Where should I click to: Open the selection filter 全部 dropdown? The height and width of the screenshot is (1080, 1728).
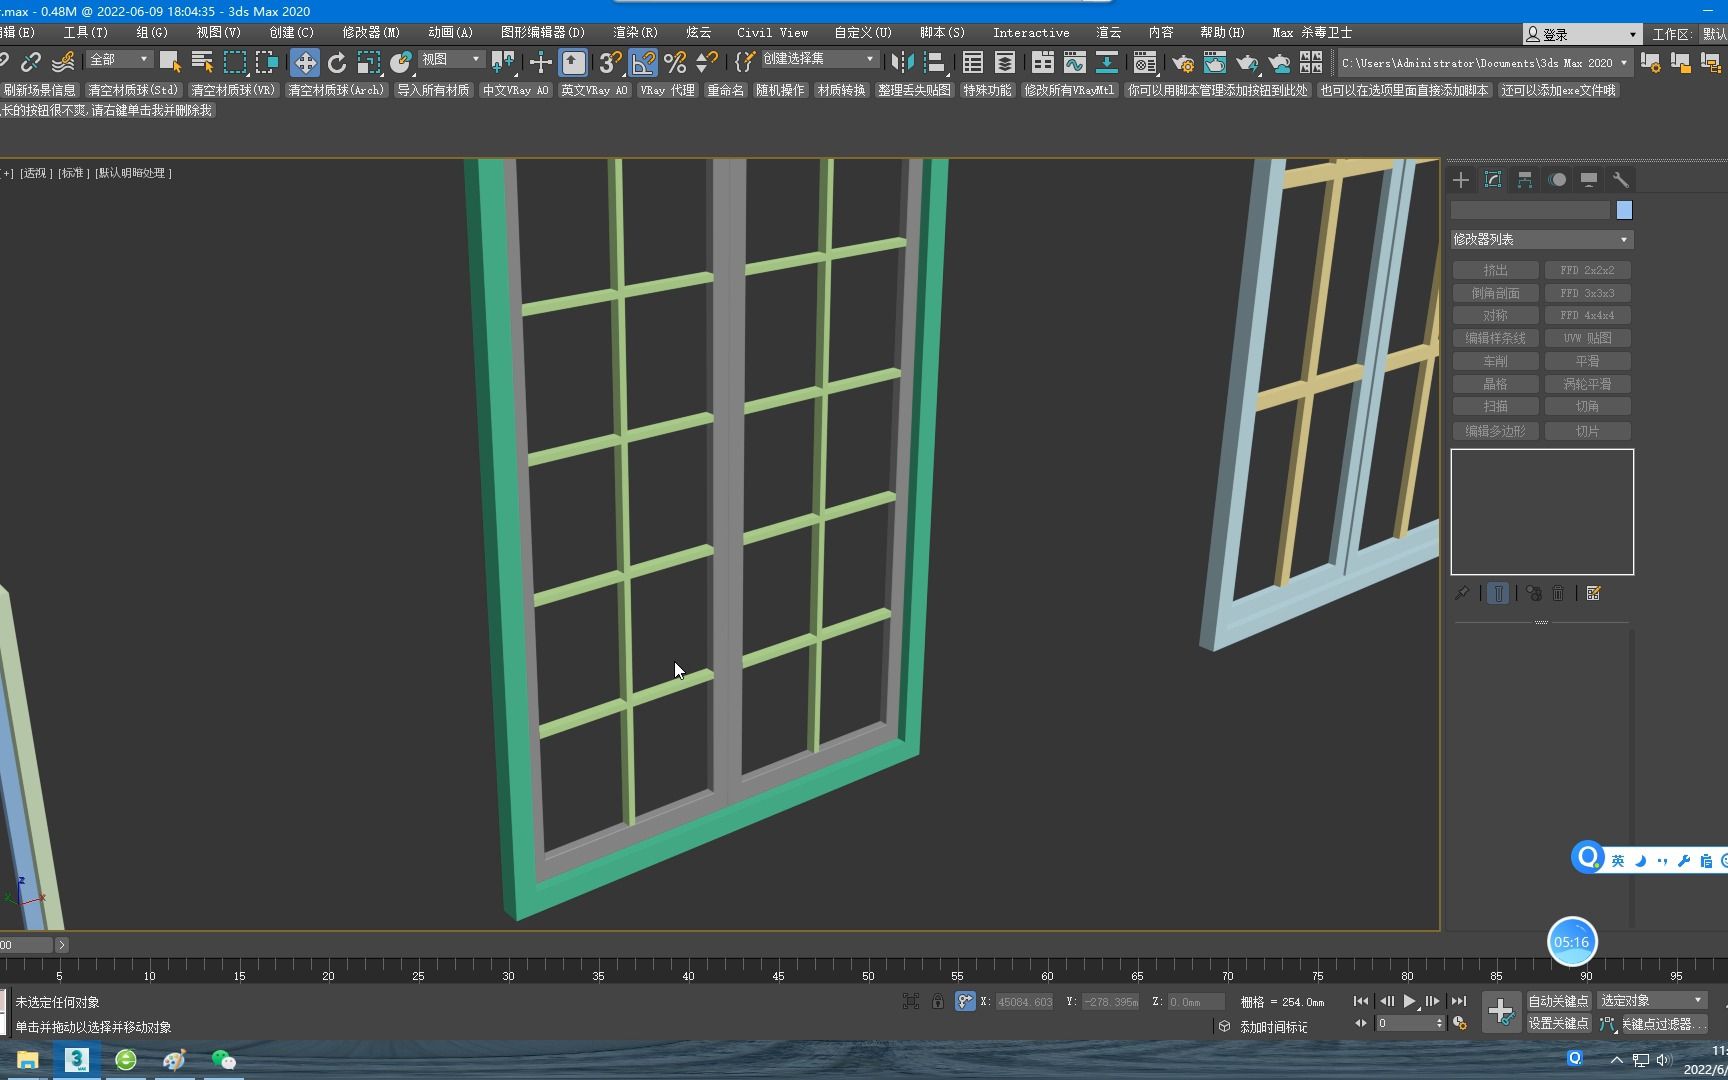pyautogui.click(x=119, y=60)
